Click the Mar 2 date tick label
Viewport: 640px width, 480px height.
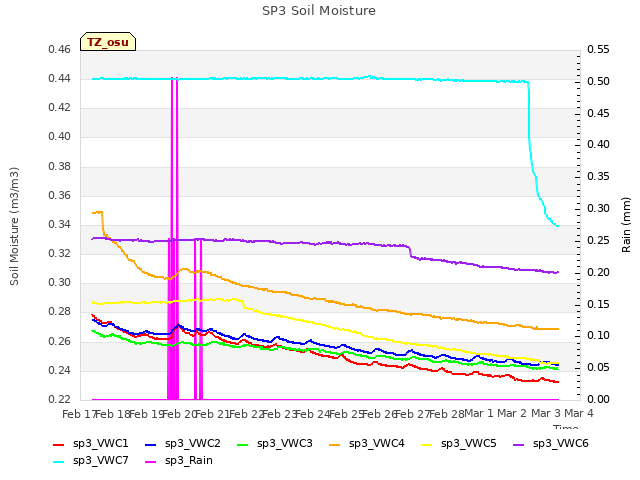(512, 414)
